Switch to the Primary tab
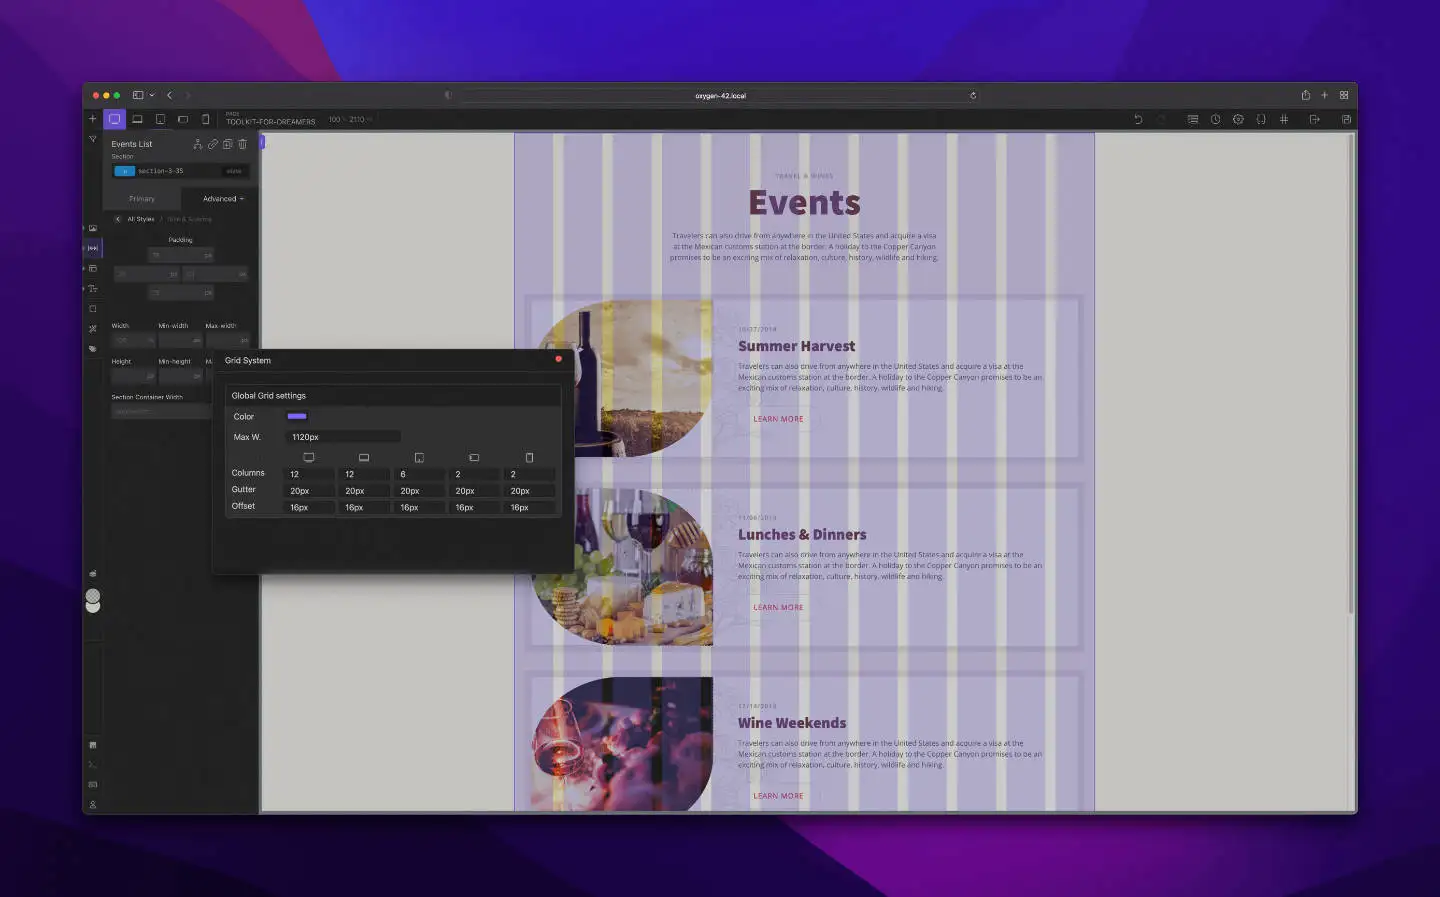This screenshot has height=897, width=1440. pos(142,199)
